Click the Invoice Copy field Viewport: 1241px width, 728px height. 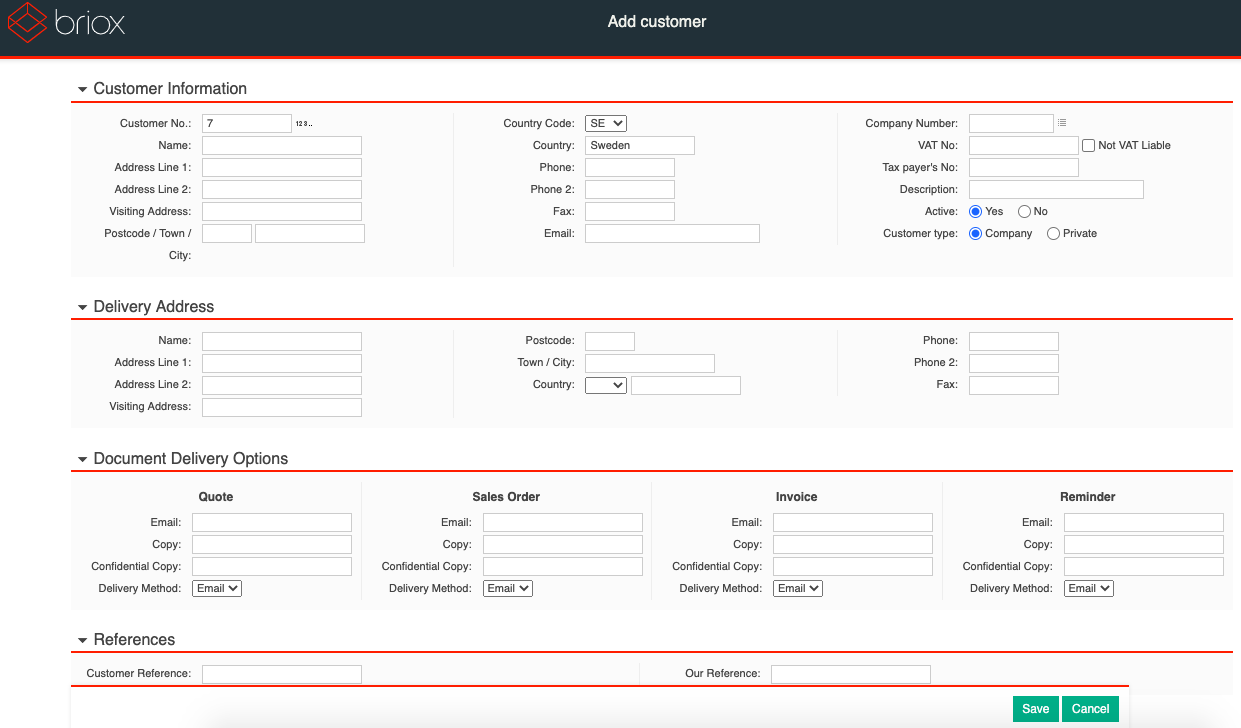[853, 544]
